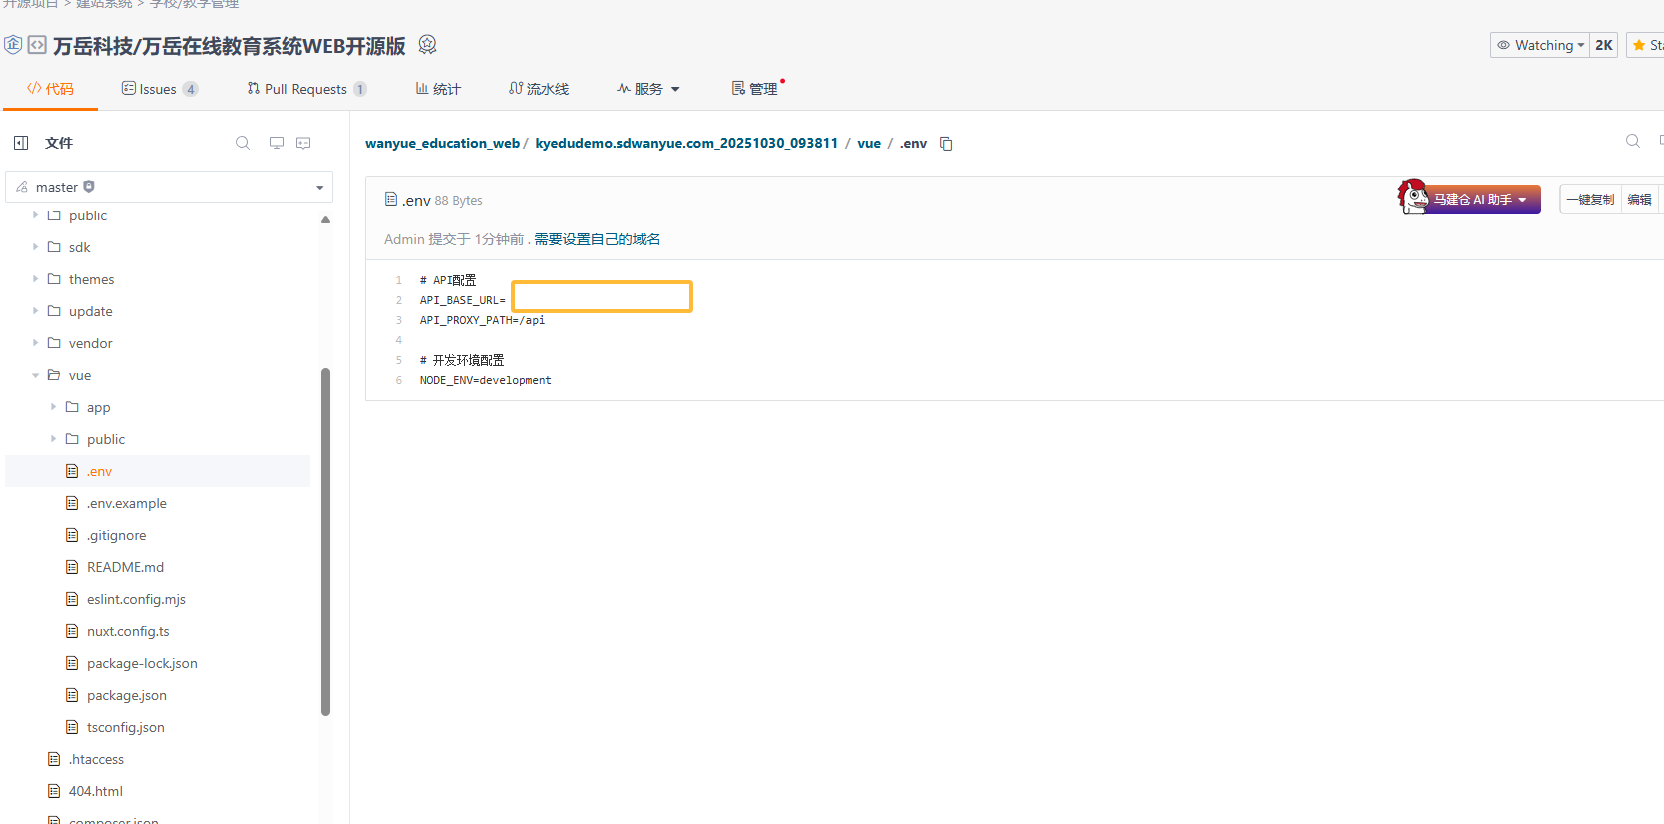
Task: Open the .env.example file
Action: click(126, 503)
